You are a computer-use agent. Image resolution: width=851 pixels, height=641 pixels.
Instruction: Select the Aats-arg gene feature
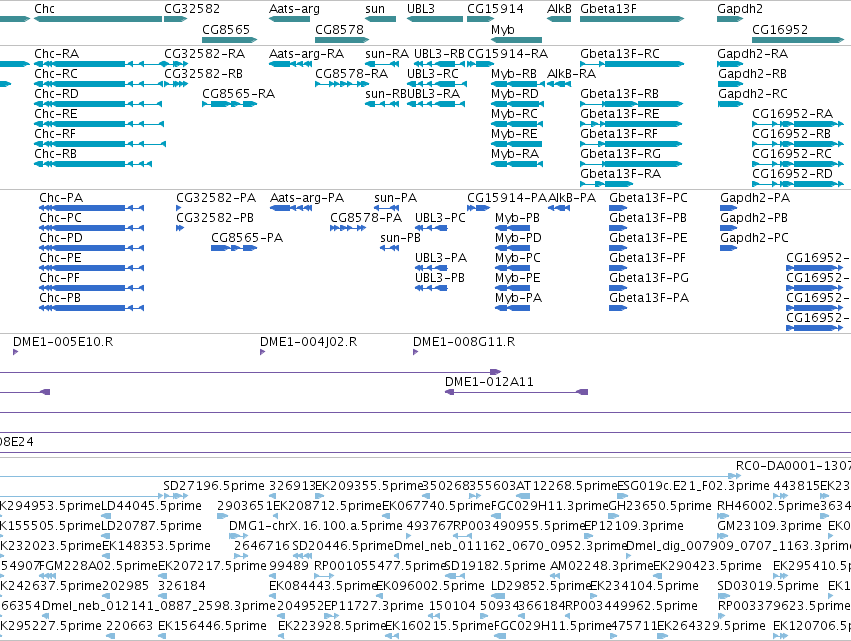(290, 19)
